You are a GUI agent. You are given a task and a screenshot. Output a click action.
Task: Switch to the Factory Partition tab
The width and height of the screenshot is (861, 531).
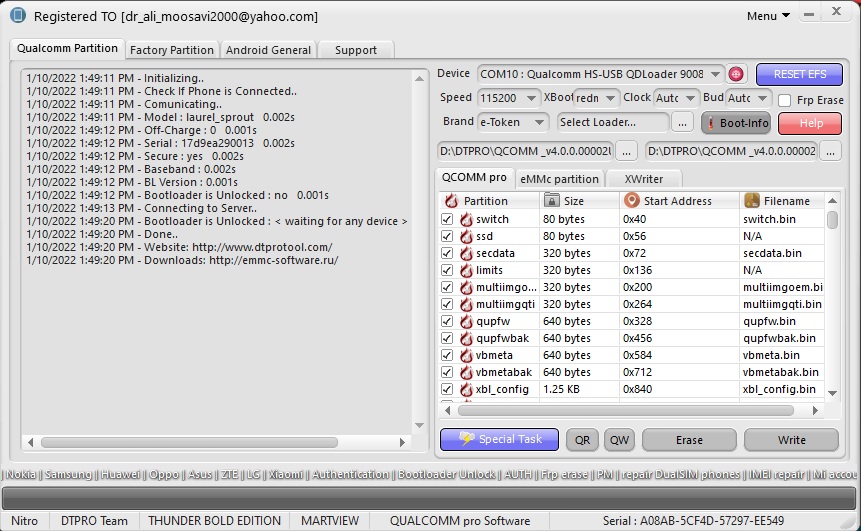(172, 50)
